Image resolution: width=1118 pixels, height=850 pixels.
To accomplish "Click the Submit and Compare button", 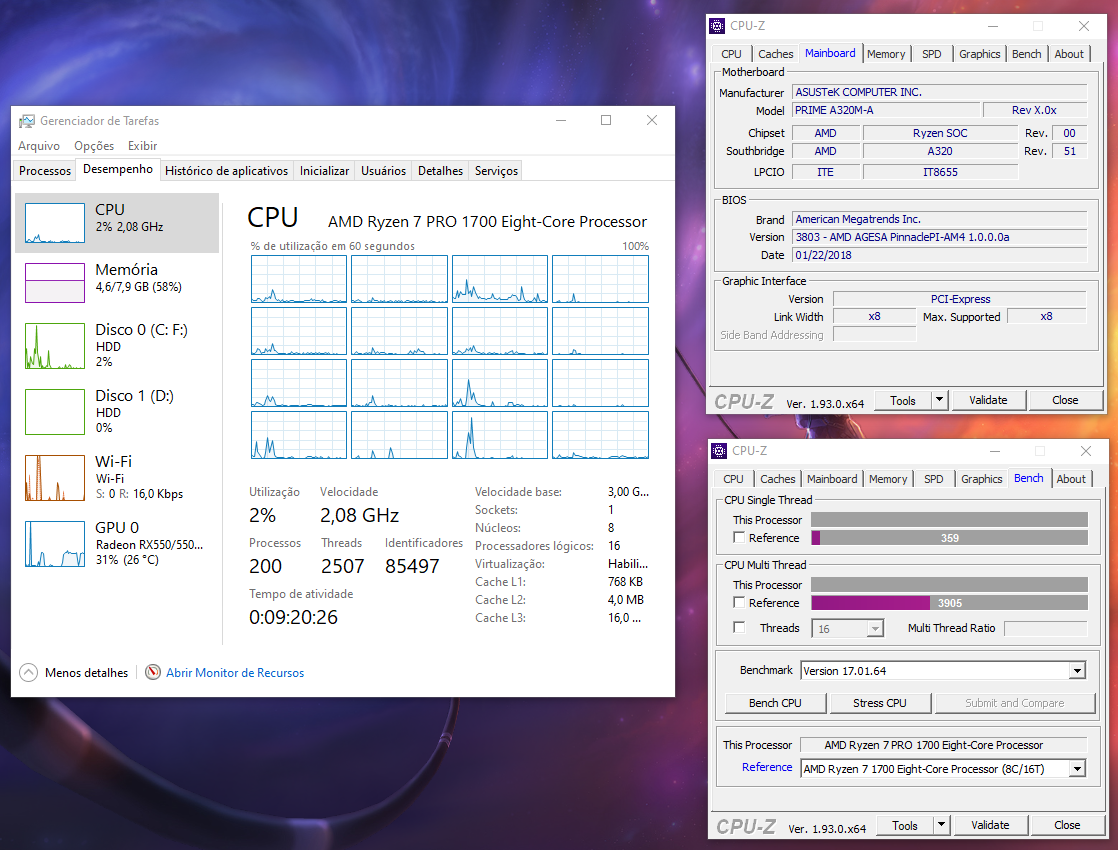I will (x=1015, y=703).
